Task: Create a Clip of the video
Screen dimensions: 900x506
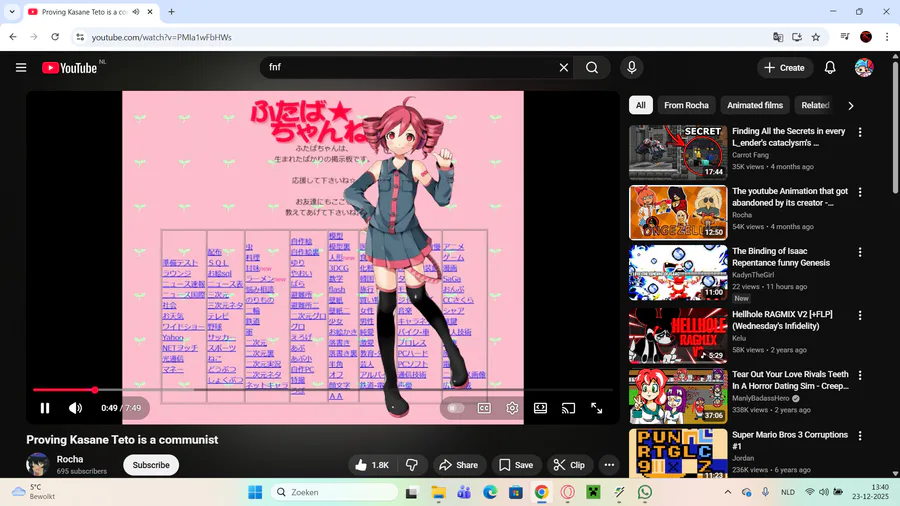Action: click(x=569, y=465)
